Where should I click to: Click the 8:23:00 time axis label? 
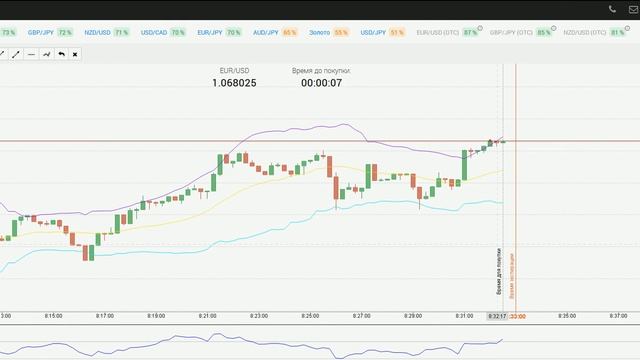pyautogui.click(x=259, y=316)
